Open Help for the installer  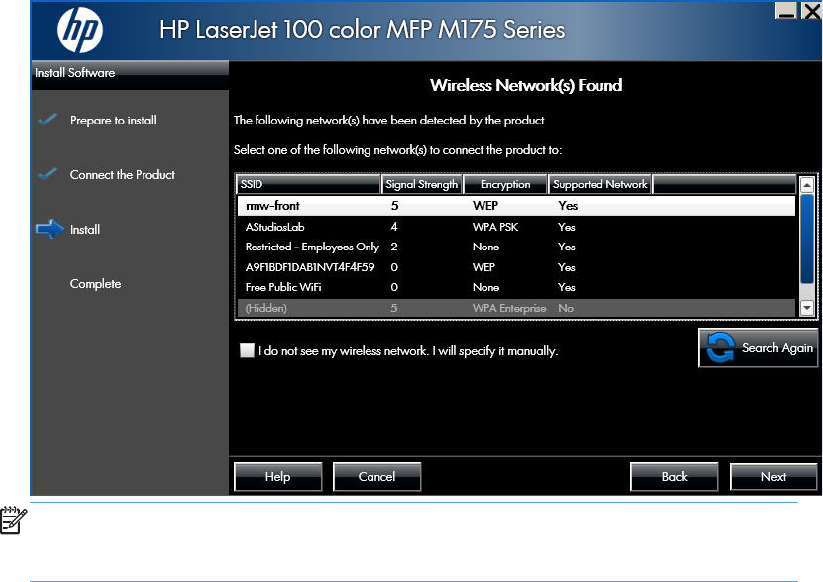coord(277,477)
